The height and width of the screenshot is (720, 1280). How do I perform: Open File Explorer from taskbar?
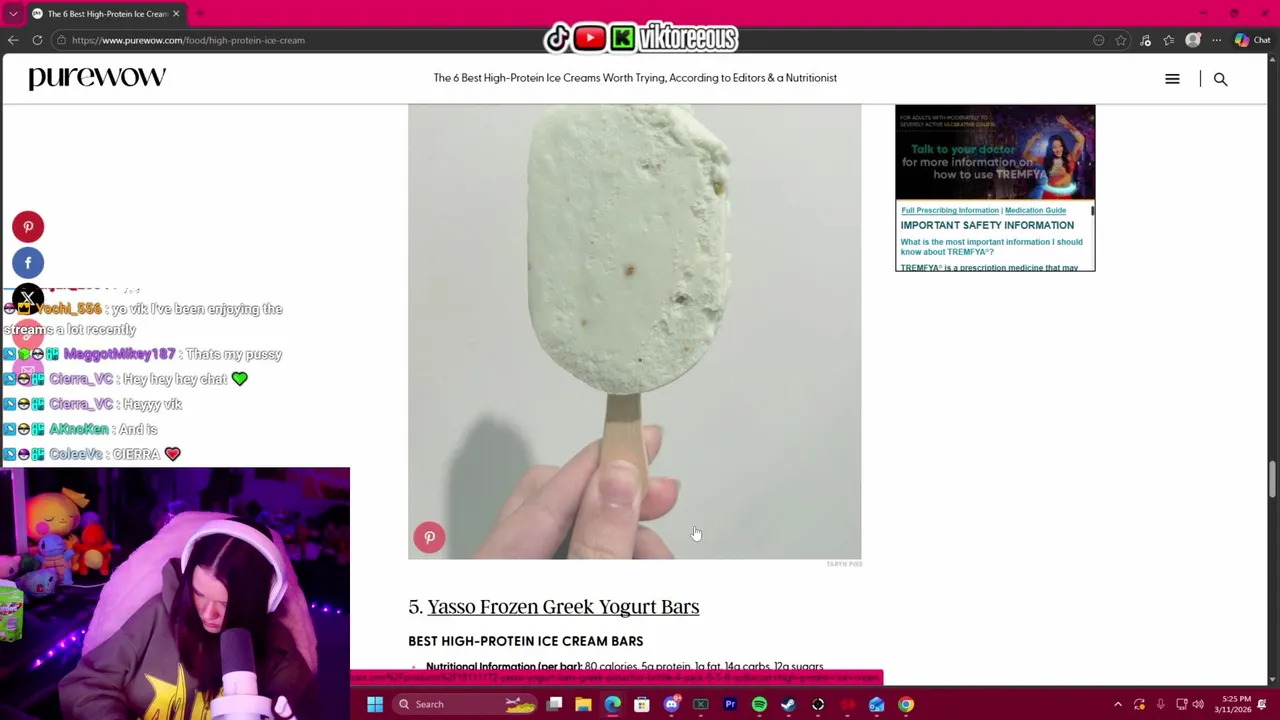(583, 705)
